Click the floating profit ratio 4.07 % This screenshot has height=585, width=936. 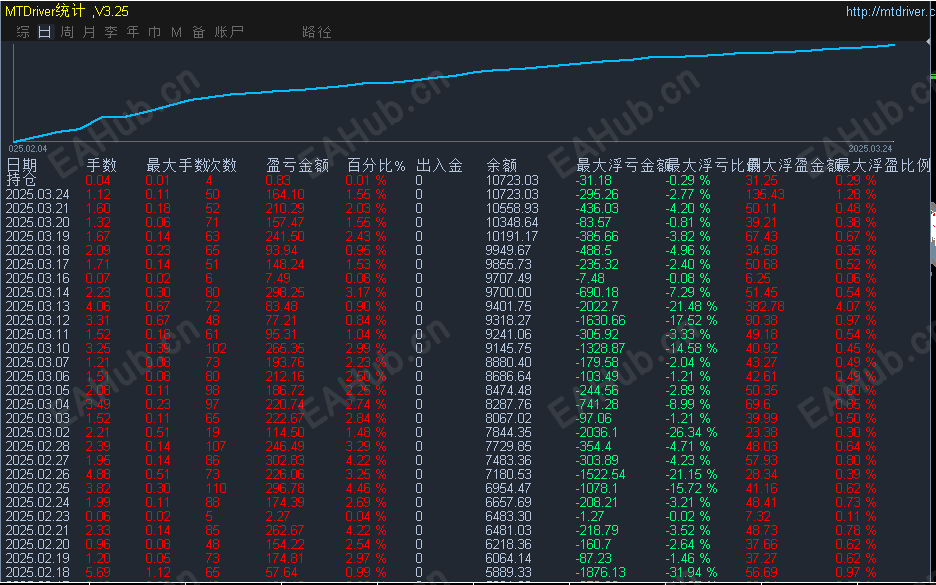tap(855, 306)
